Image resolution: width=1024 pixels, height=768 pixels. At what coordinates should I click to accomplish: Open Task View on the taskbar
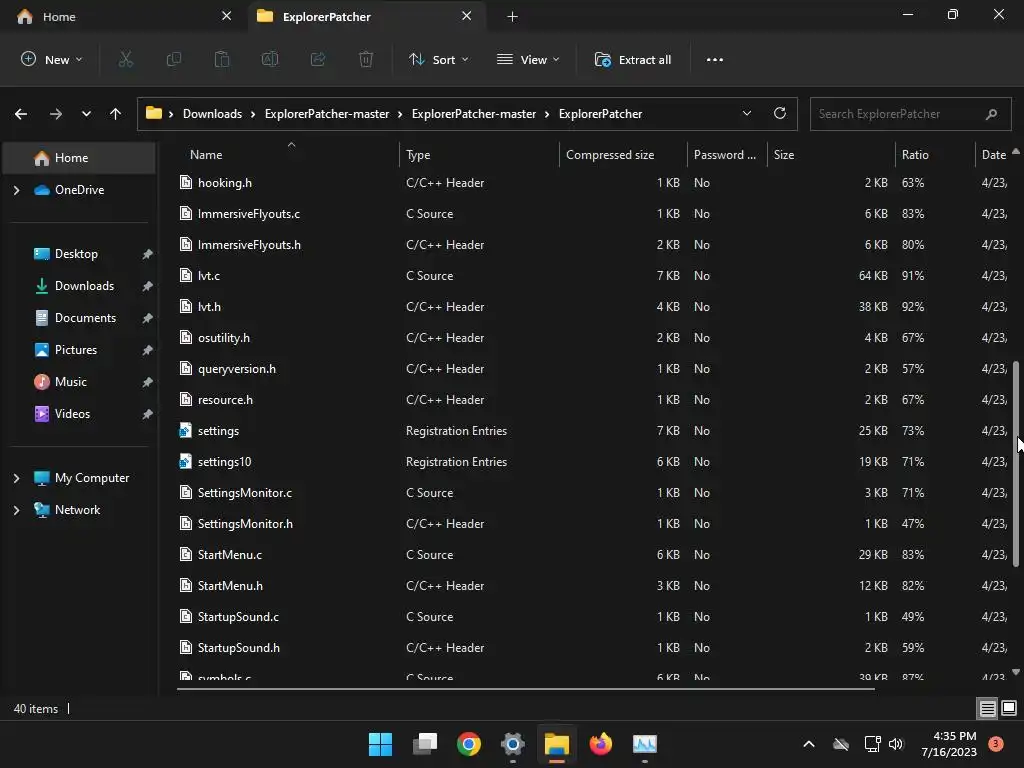pyautogui.click(x=424, y=744)
